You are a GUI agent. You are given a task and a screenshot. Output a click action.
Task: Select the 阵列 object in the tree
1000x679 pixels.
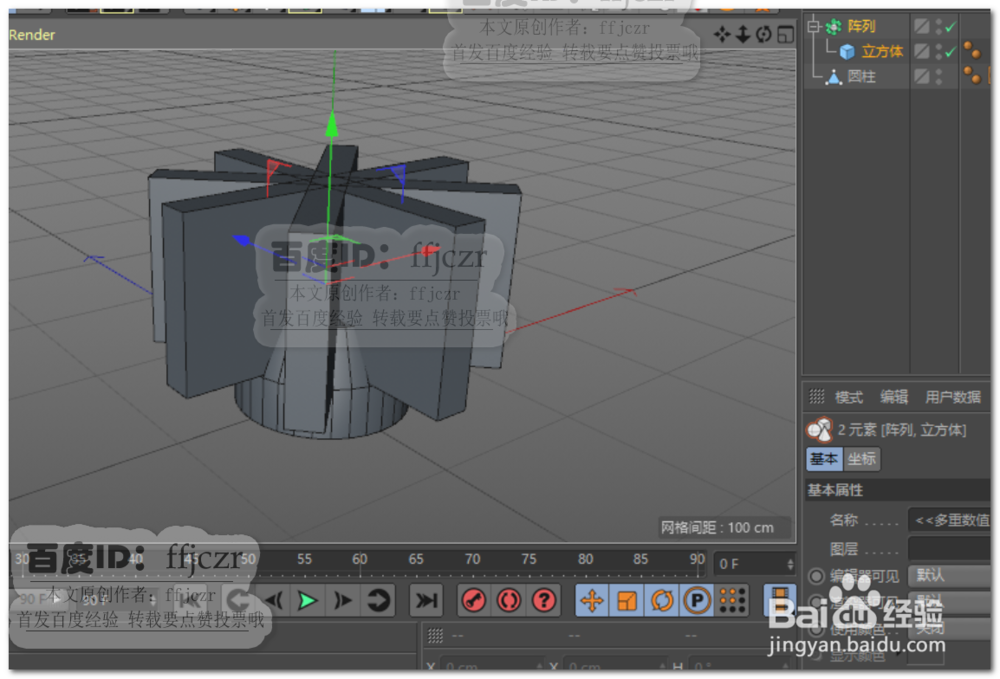pos(861,27)
